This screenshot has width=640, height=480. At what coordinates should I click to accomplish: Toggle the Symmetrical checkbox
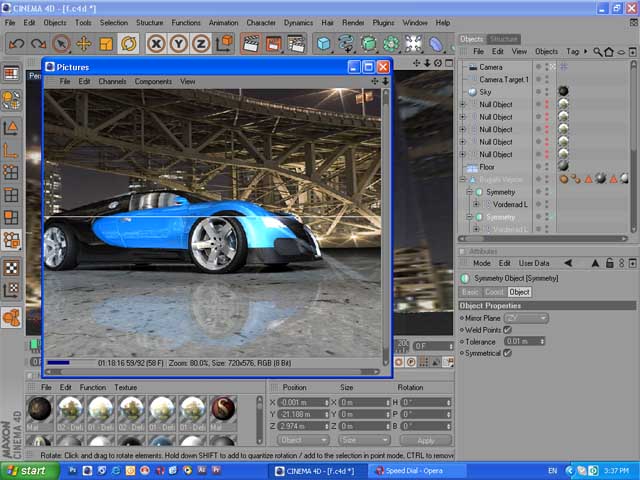click(507, 353)
